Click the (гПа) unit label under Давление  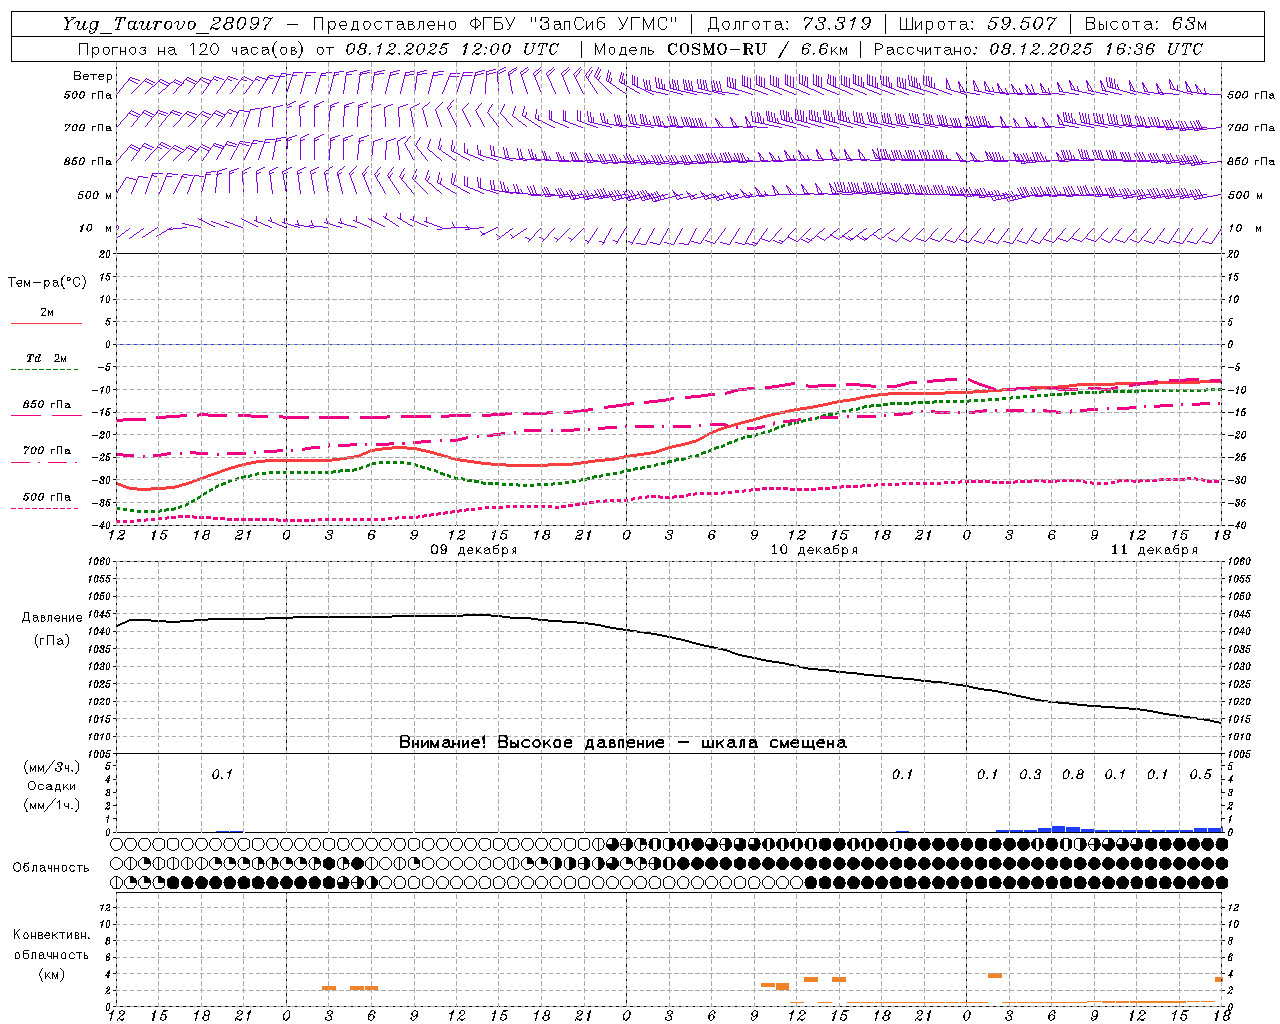pos(52,641)
